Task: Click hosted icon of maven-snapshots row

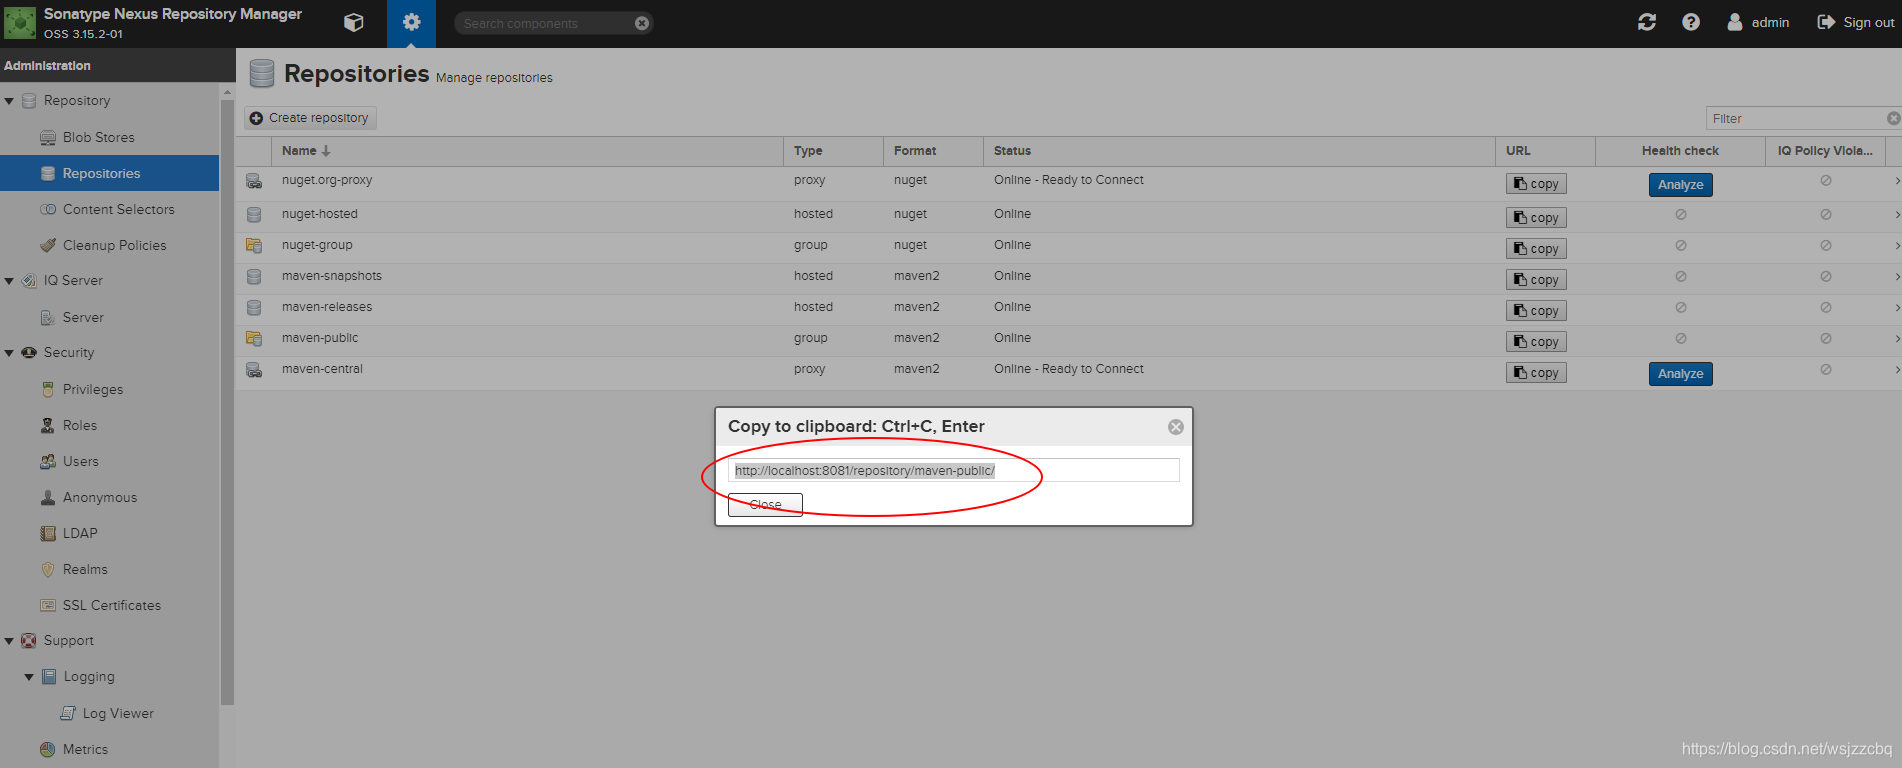Action: point(254,276)
